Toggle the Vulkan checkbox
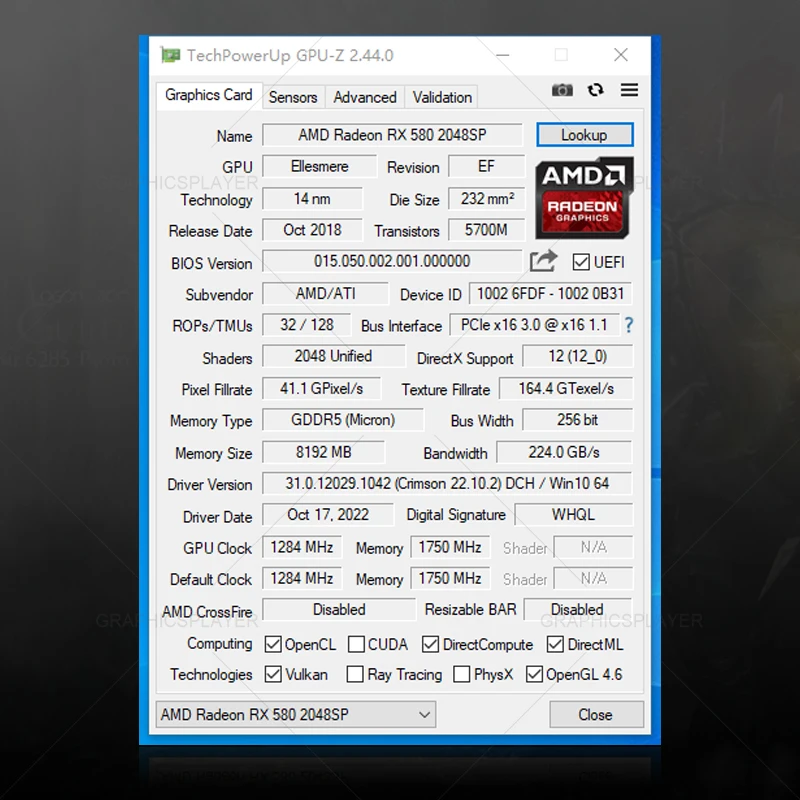 [x=273, y=674]
